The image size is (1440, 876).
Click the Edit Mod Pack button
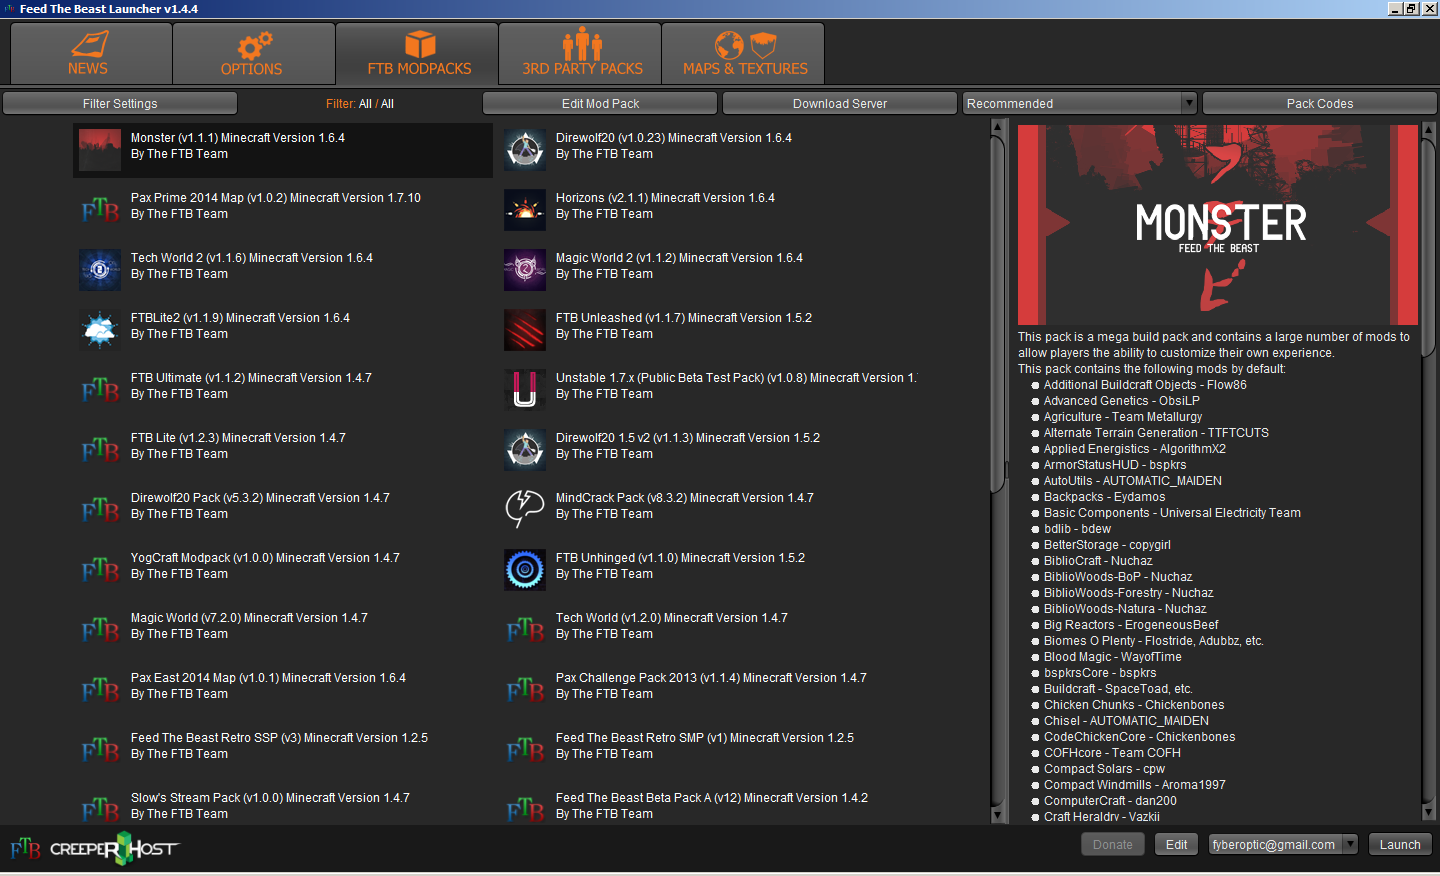click(x=600, y=103)
